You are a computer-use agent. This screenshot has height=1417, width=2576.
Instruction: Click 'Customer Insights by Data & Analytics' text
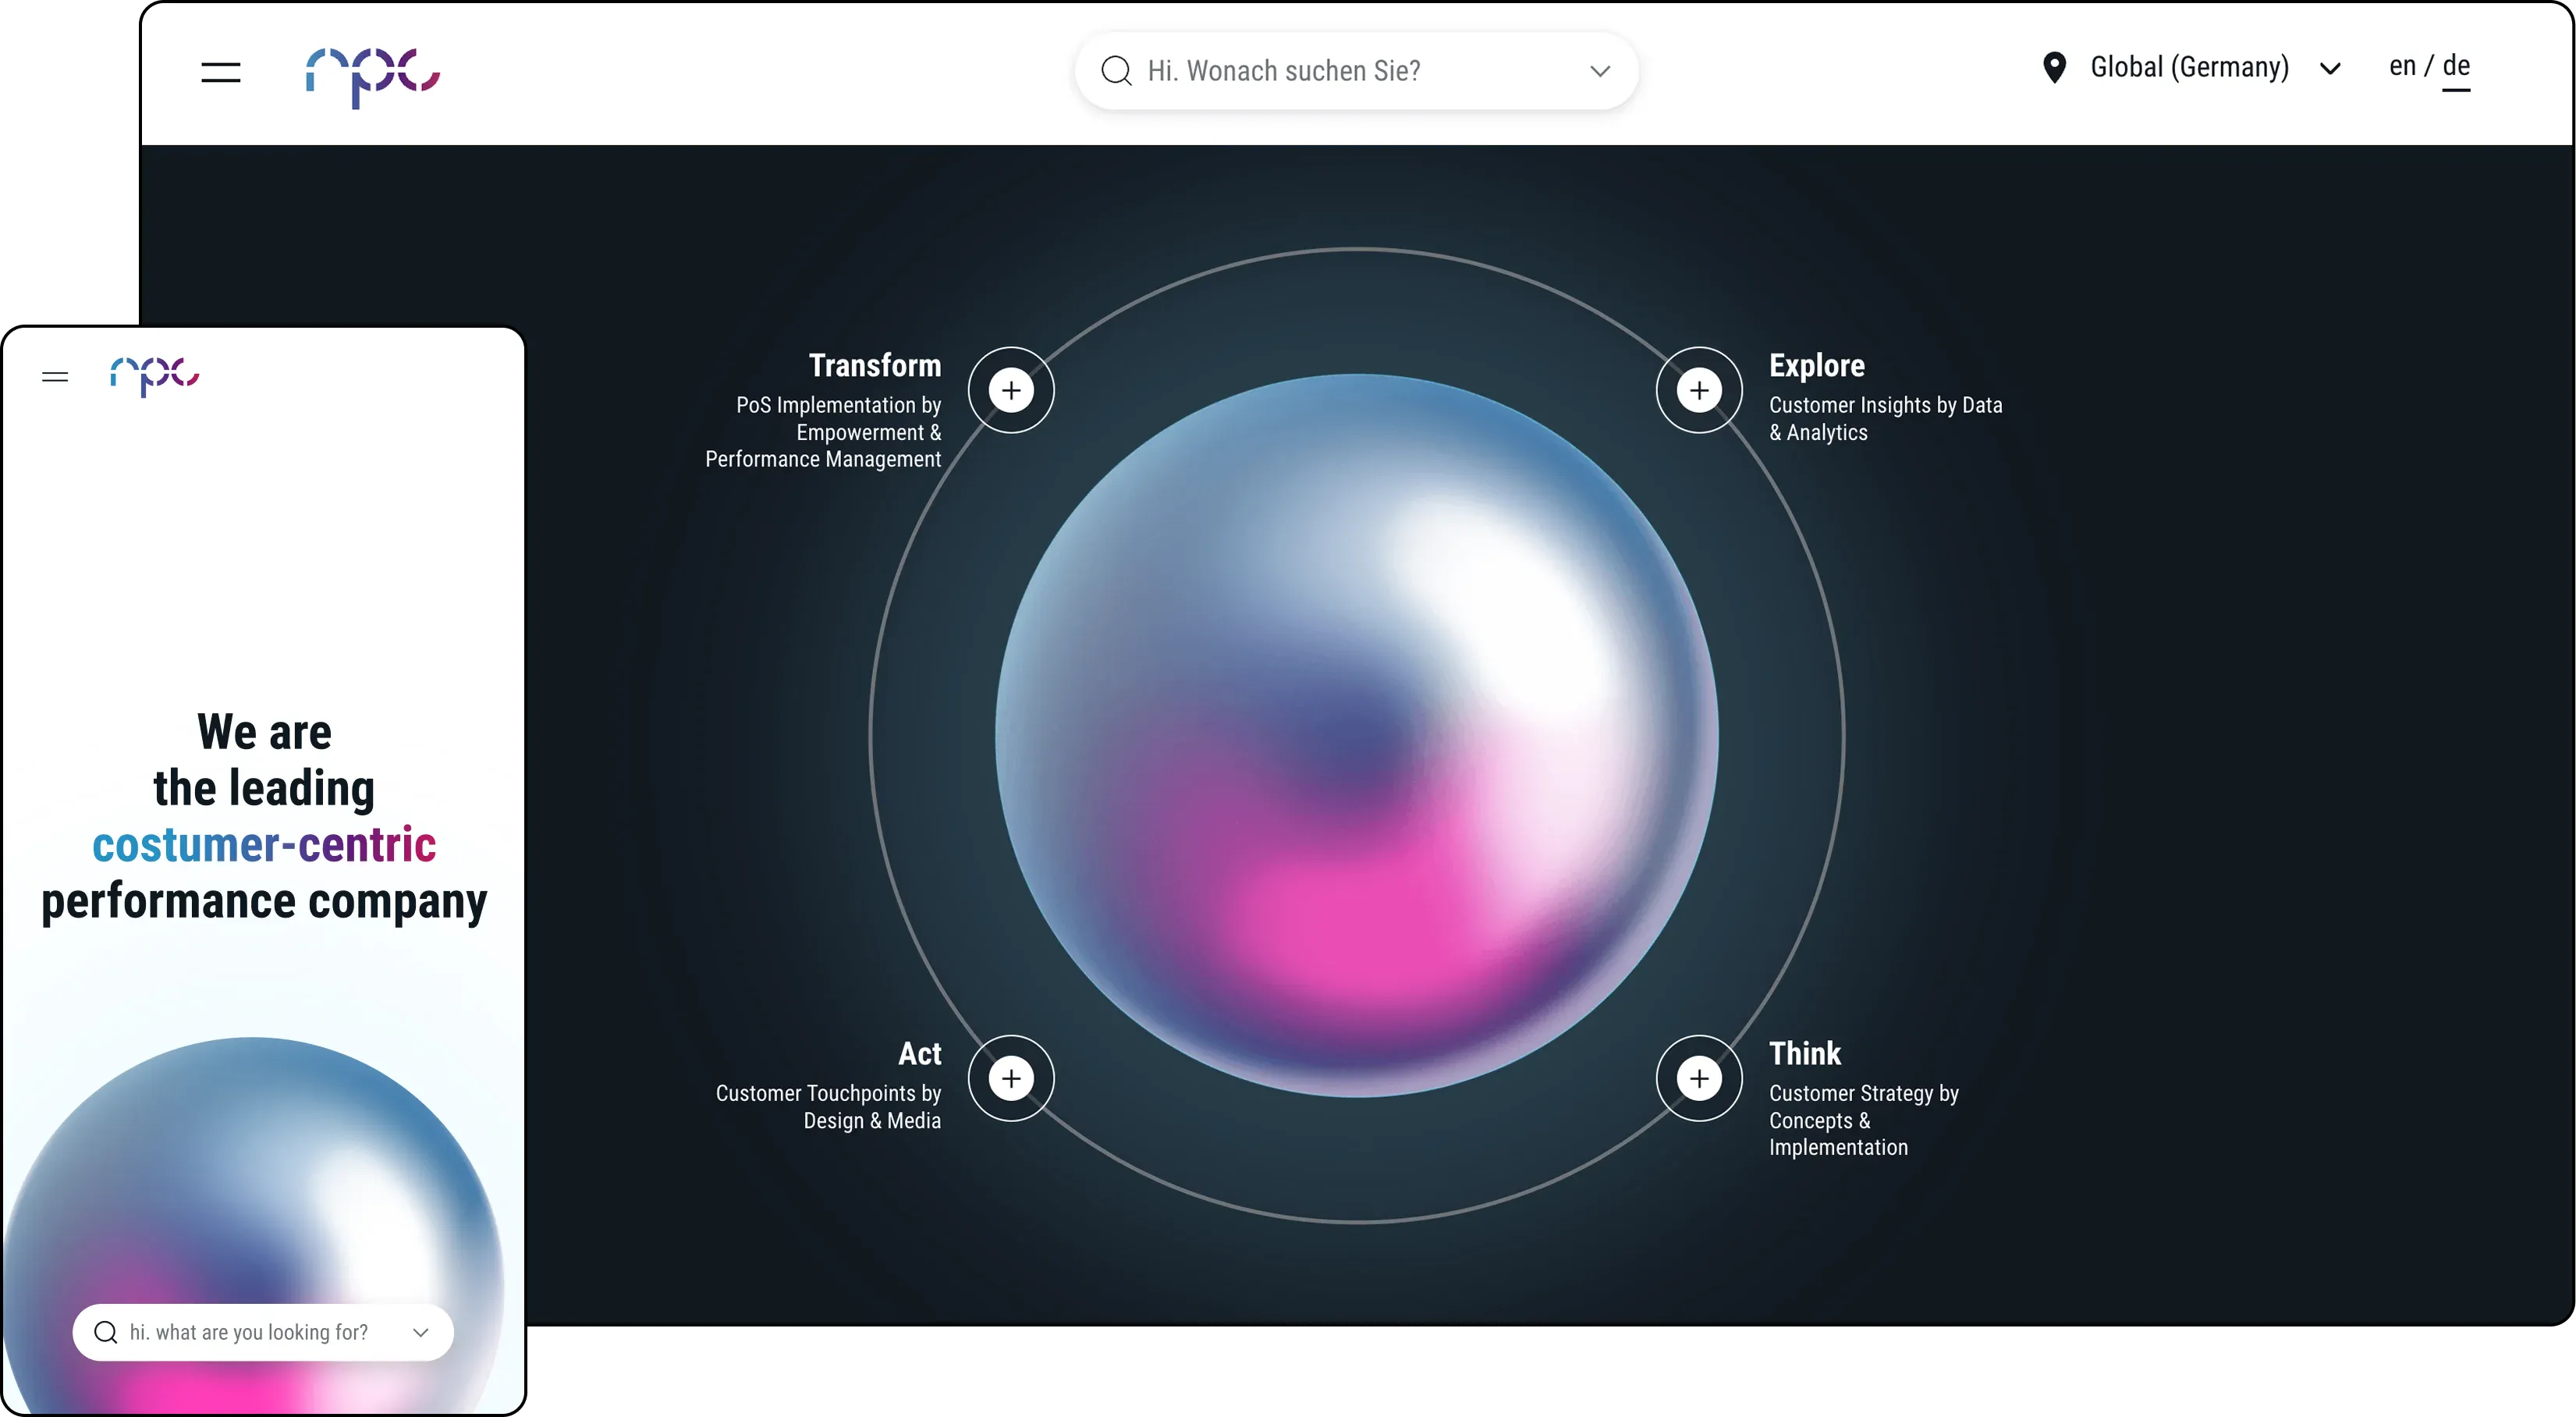coord(1885,418)
